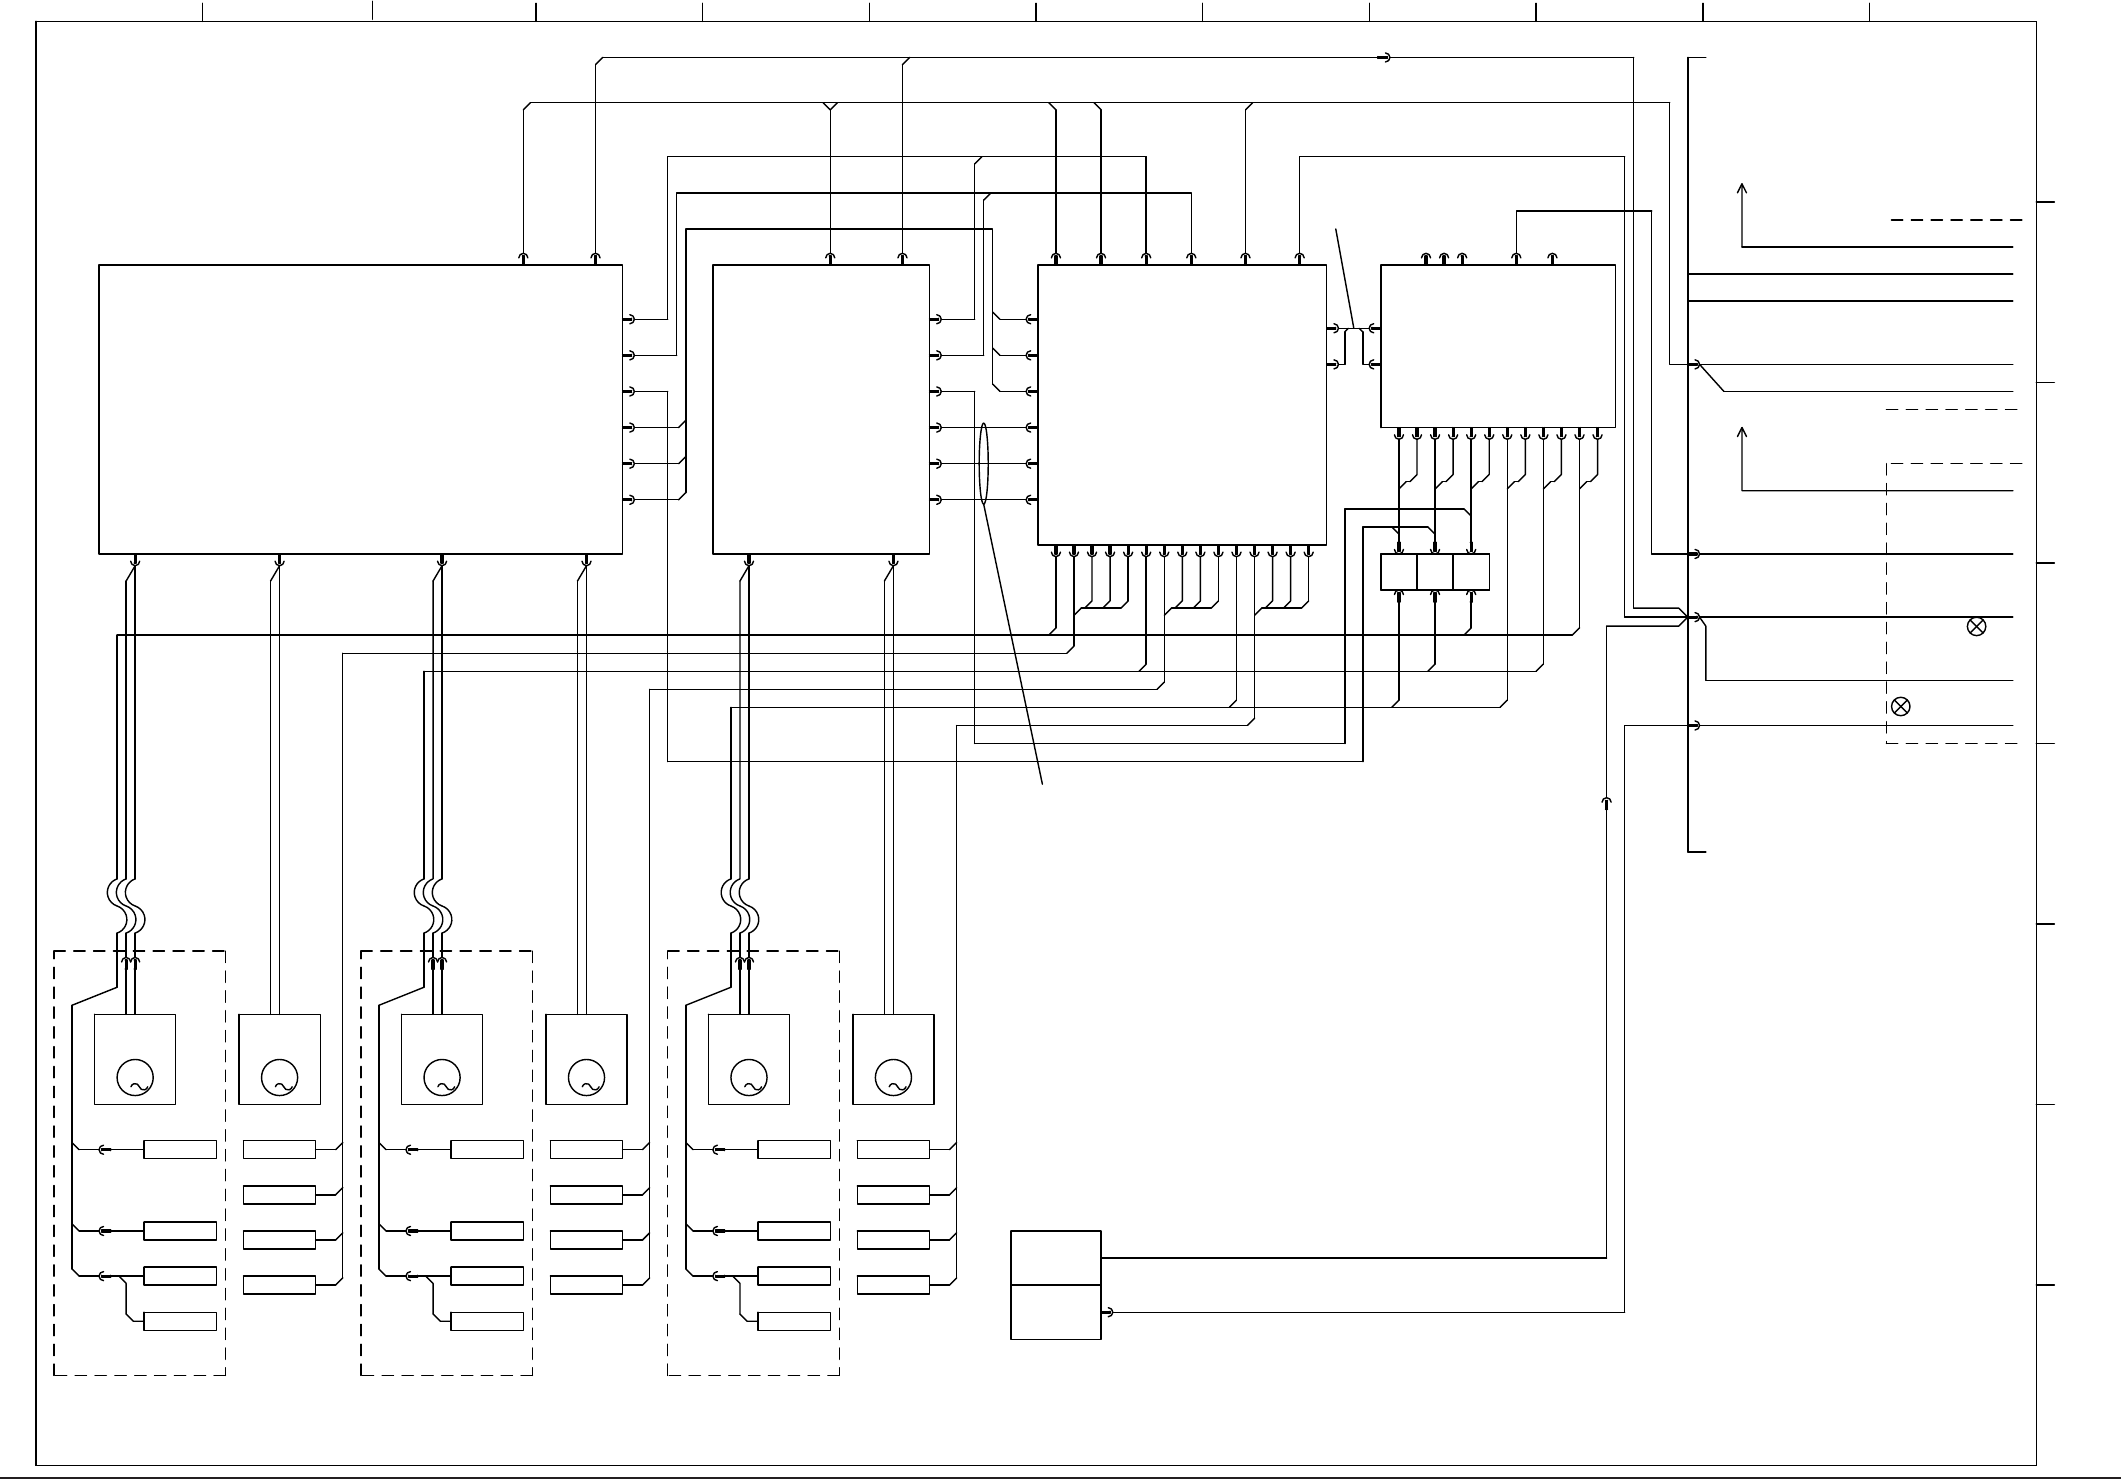Click the leftmost wavy cable-break symbol
The height and width of the screenshot is (1479, 2121).
[126, 905]
